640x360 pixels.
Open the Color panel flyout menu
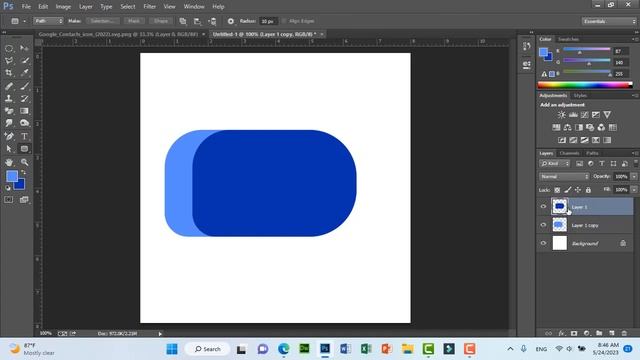635,39
